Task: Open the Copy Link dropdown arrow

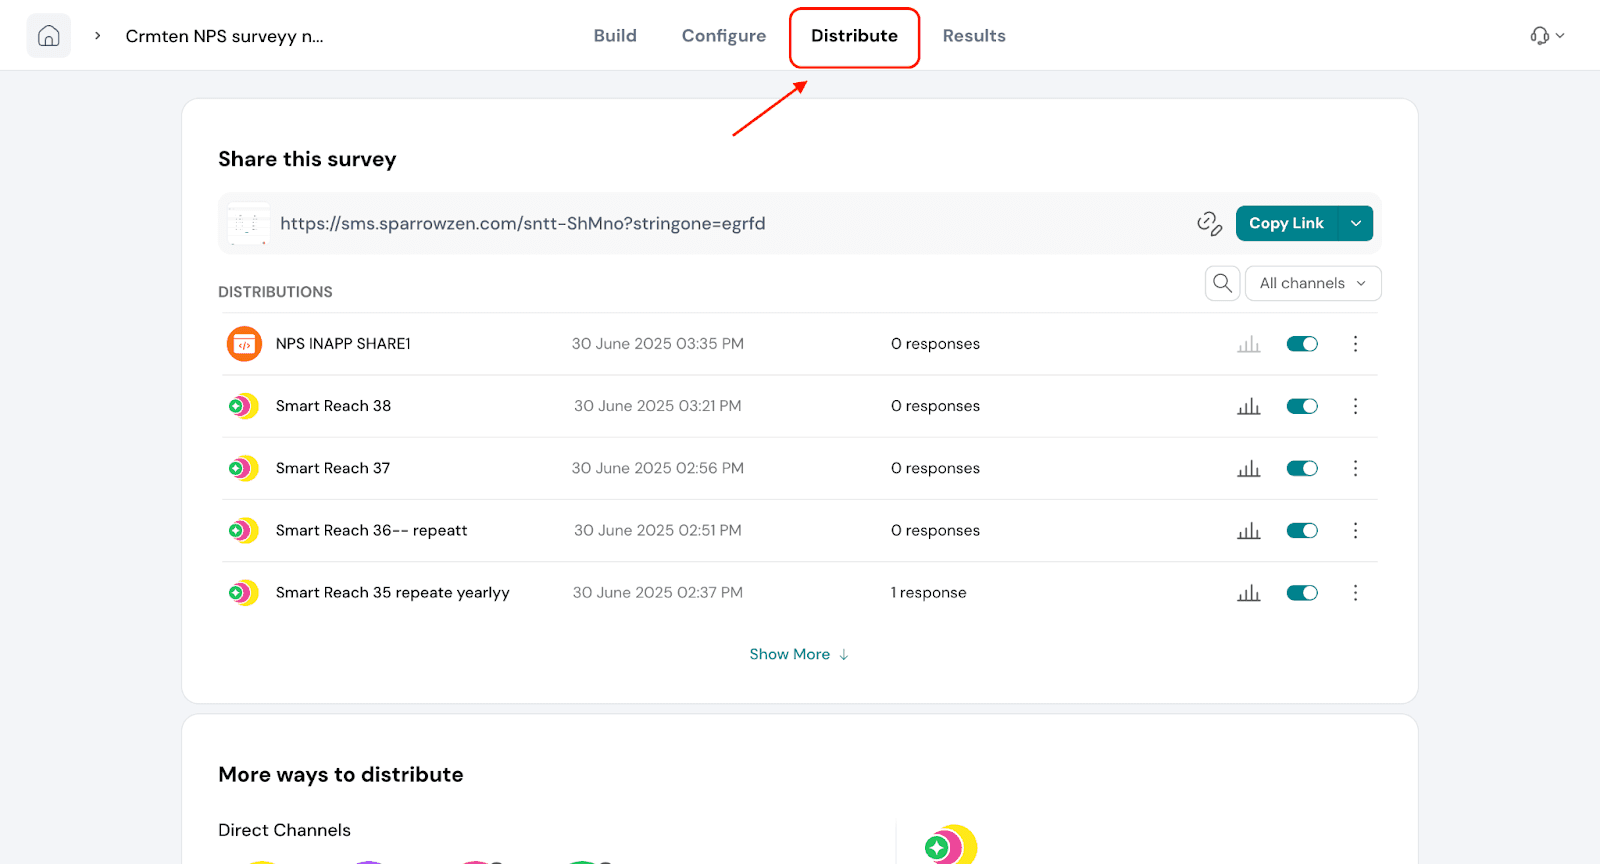Action: (1355, 223)
